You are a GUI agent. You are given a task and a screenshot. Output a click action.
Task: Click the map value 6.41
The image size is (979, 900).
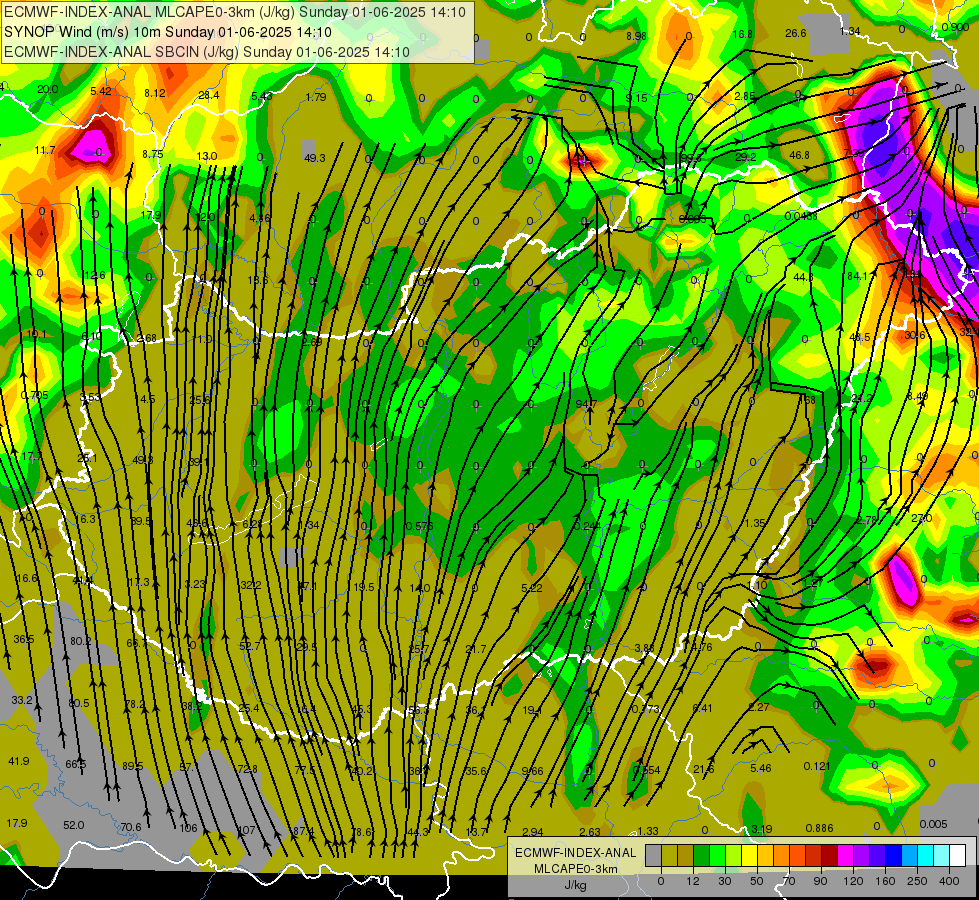coord(702,708)
